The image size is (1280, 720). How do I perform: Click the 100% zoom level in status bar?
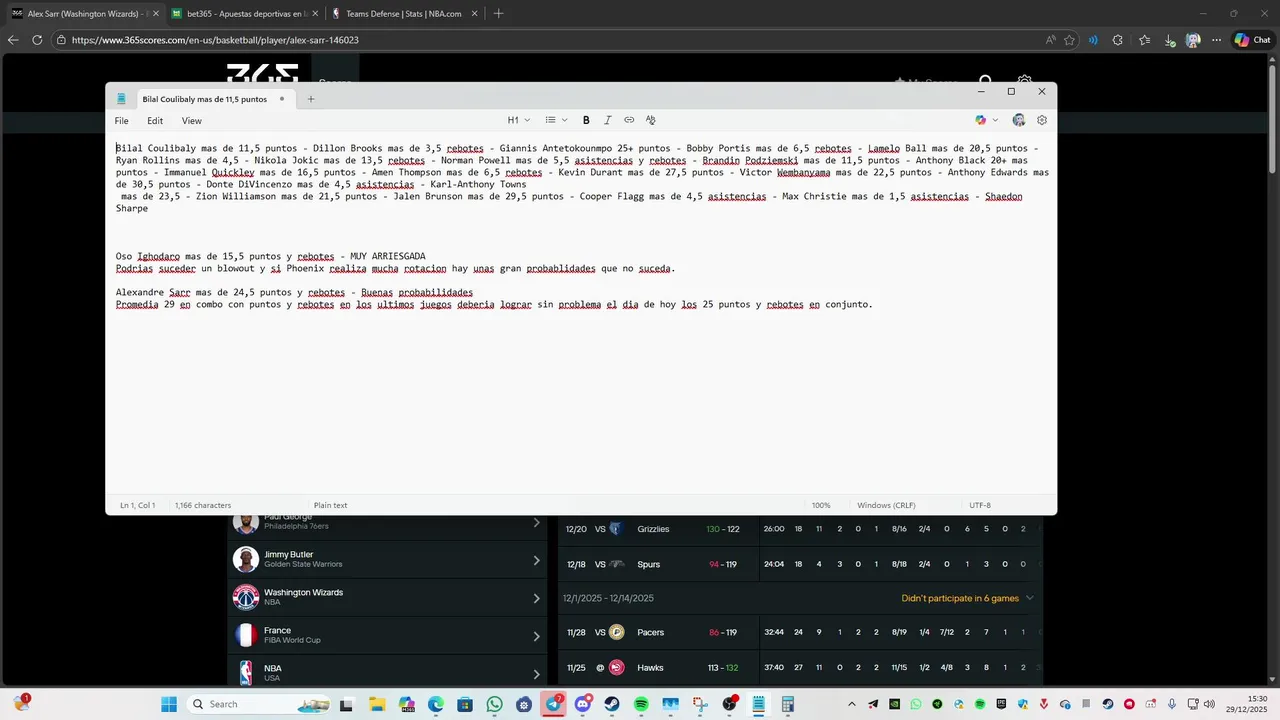821,505
